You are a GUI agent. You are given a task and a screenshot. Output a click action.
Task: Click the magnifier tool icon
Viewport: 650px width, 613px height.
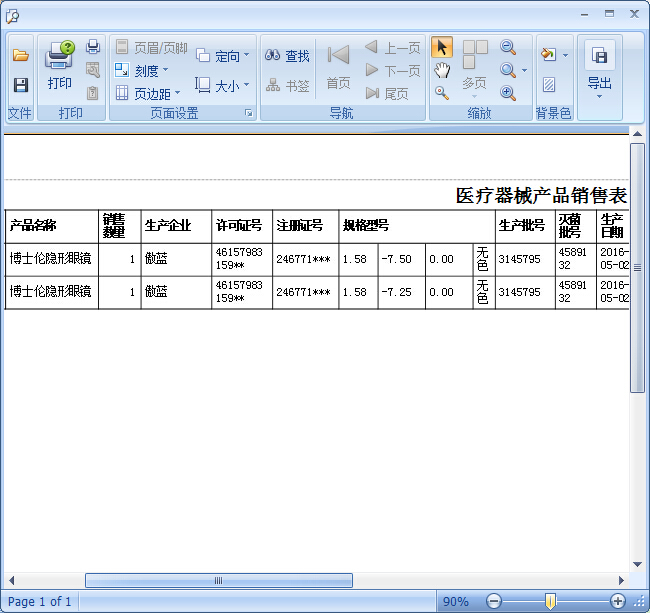(x=441, y=93)
